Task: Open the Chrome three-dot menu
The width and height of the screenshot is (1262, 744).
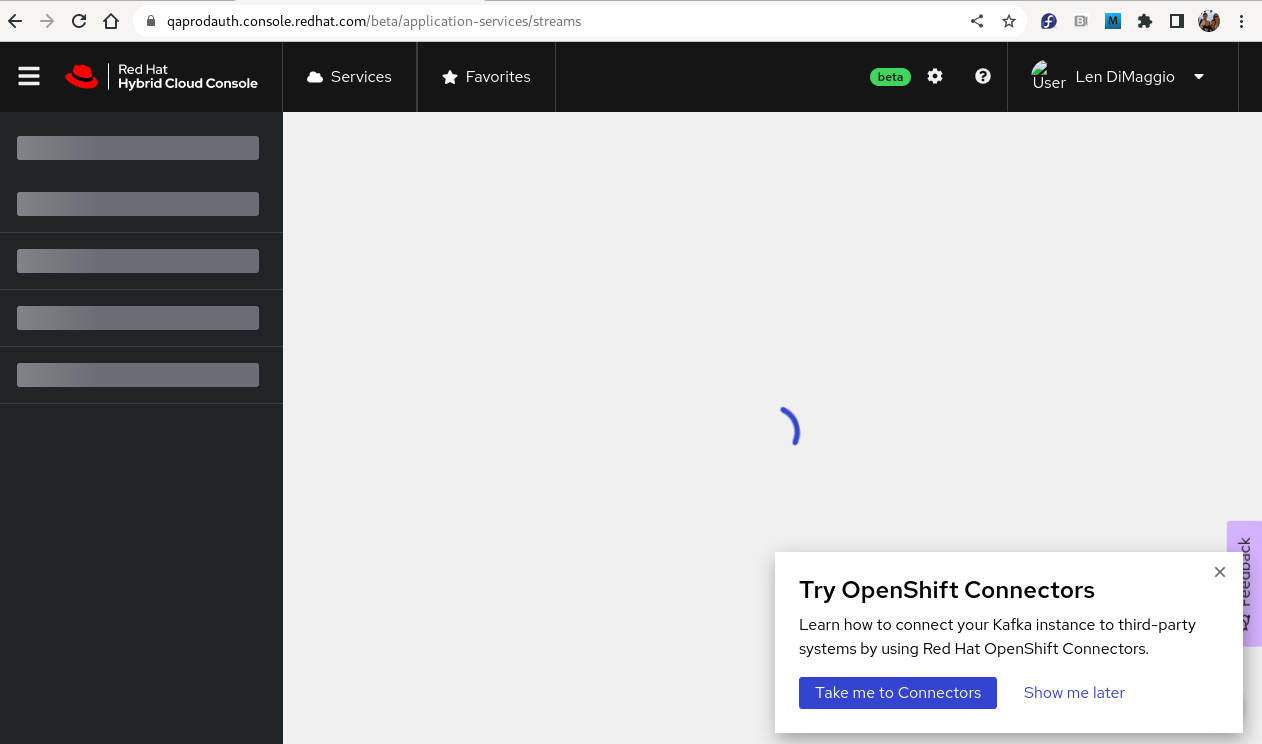Action: [1241, 21]
